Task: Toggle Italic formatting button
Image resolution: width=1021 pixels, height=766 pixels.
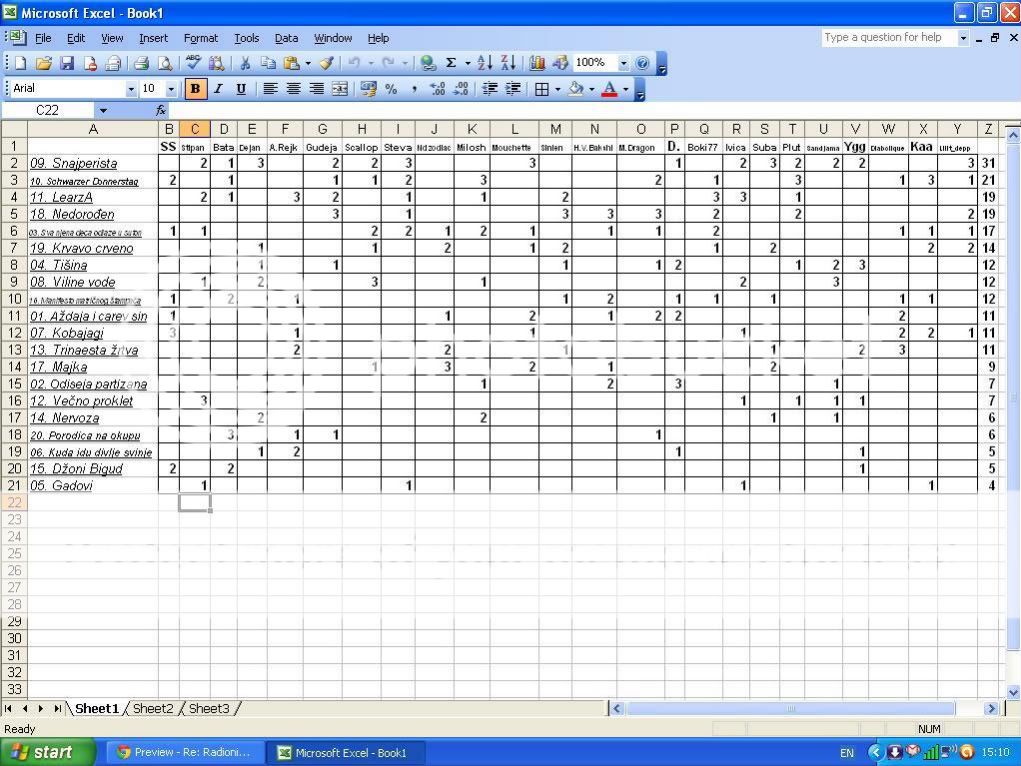Action: point(218,89)
